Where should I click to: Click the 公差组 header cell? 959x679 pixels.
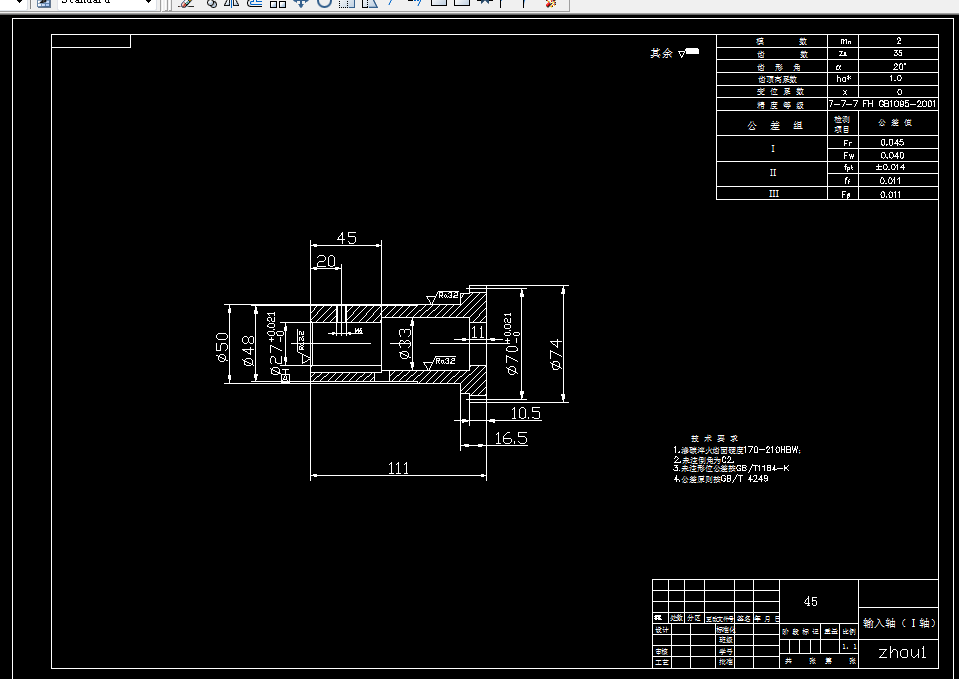(772, 124)
